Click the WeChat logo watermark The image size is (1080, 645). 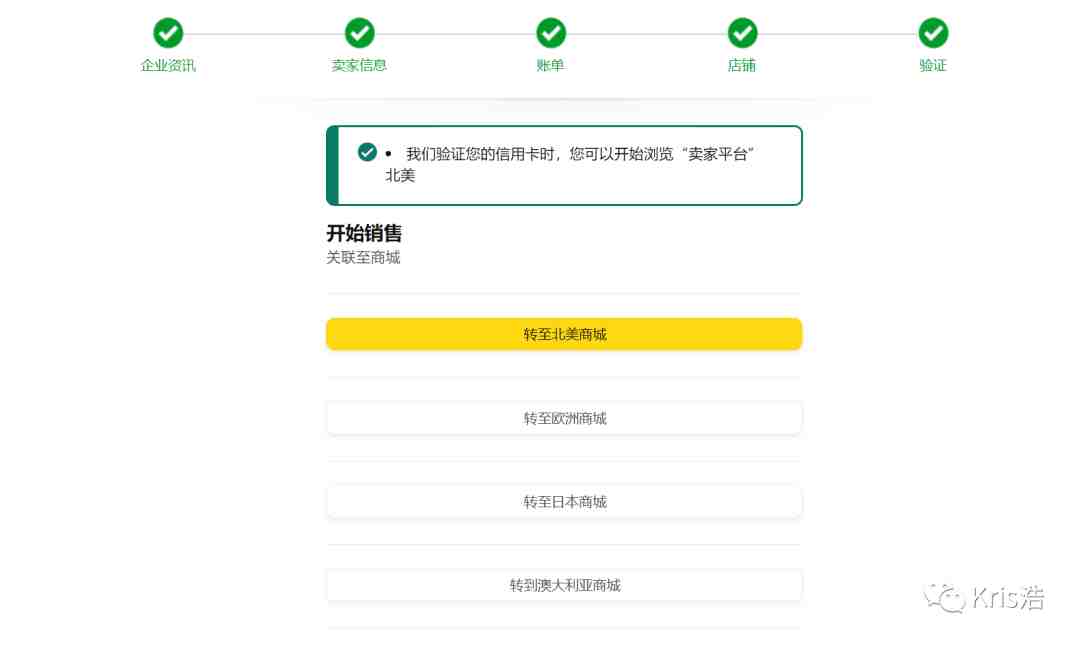(x=944, y=597)
